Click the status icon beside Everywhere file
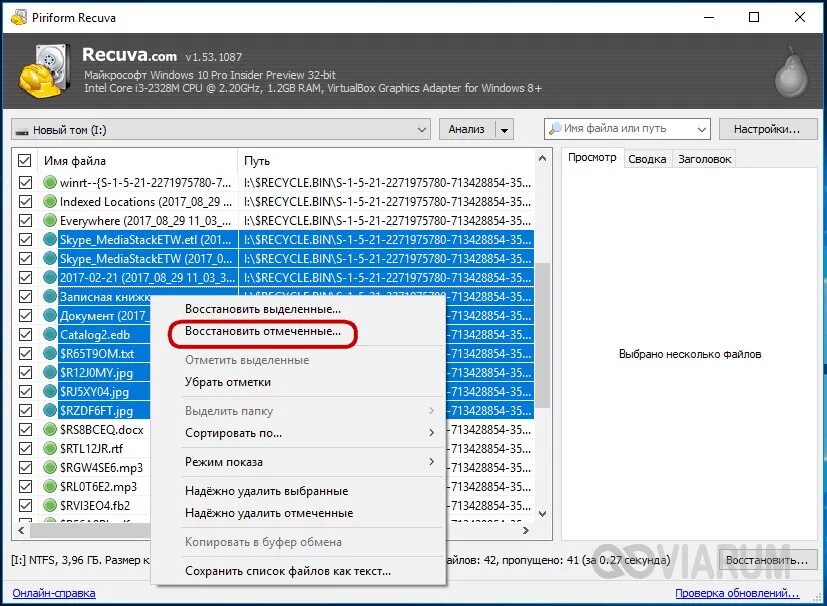 (x=50, y=220)
